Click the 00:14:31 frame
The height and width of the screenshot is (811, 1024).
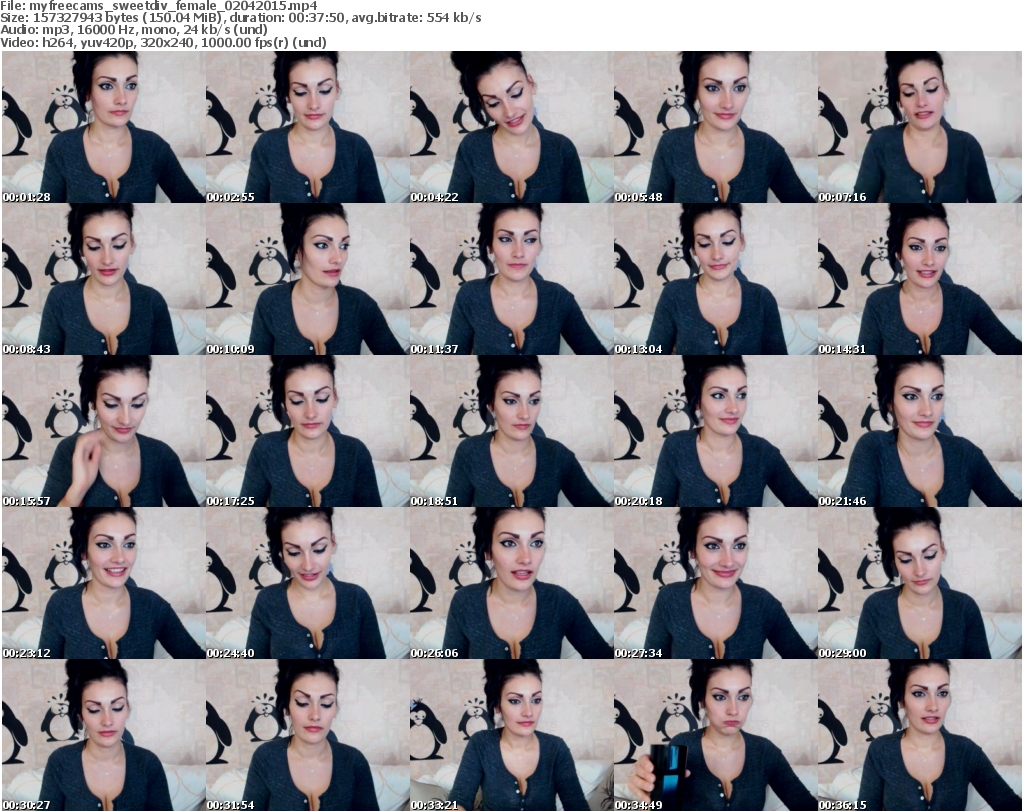click(x=920, y=279)
